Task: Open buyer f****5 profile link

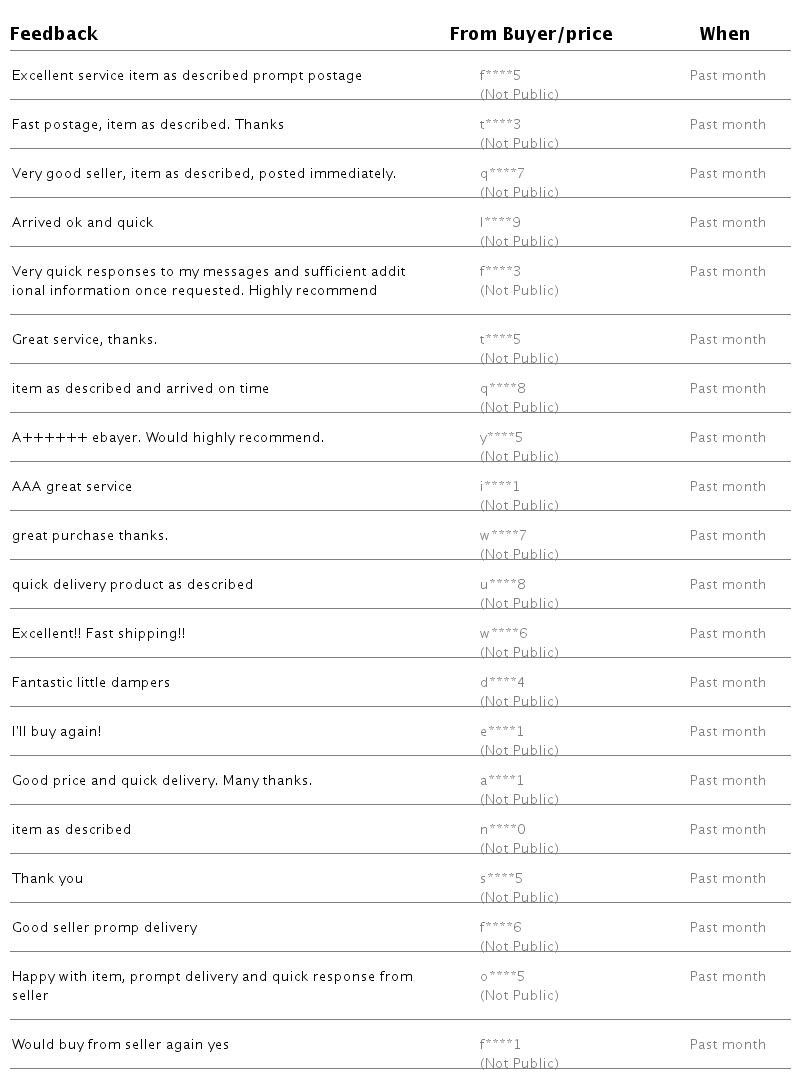Action: [501, 76]
